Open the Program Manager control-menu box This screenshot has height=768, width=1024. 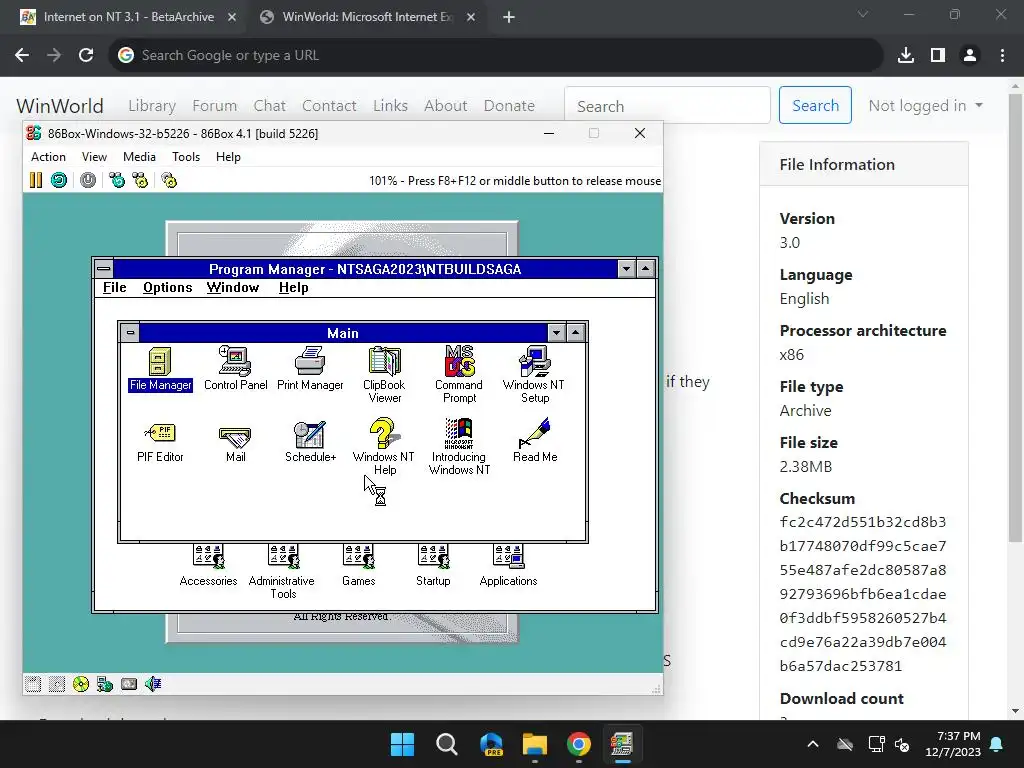click(x=104, y=268)
